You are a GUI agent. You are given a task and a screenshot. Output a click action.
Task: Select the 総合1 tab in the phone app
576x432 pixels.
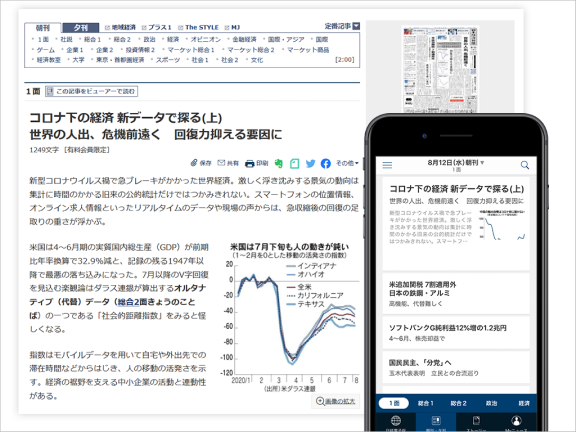click(x=425, y=403)
